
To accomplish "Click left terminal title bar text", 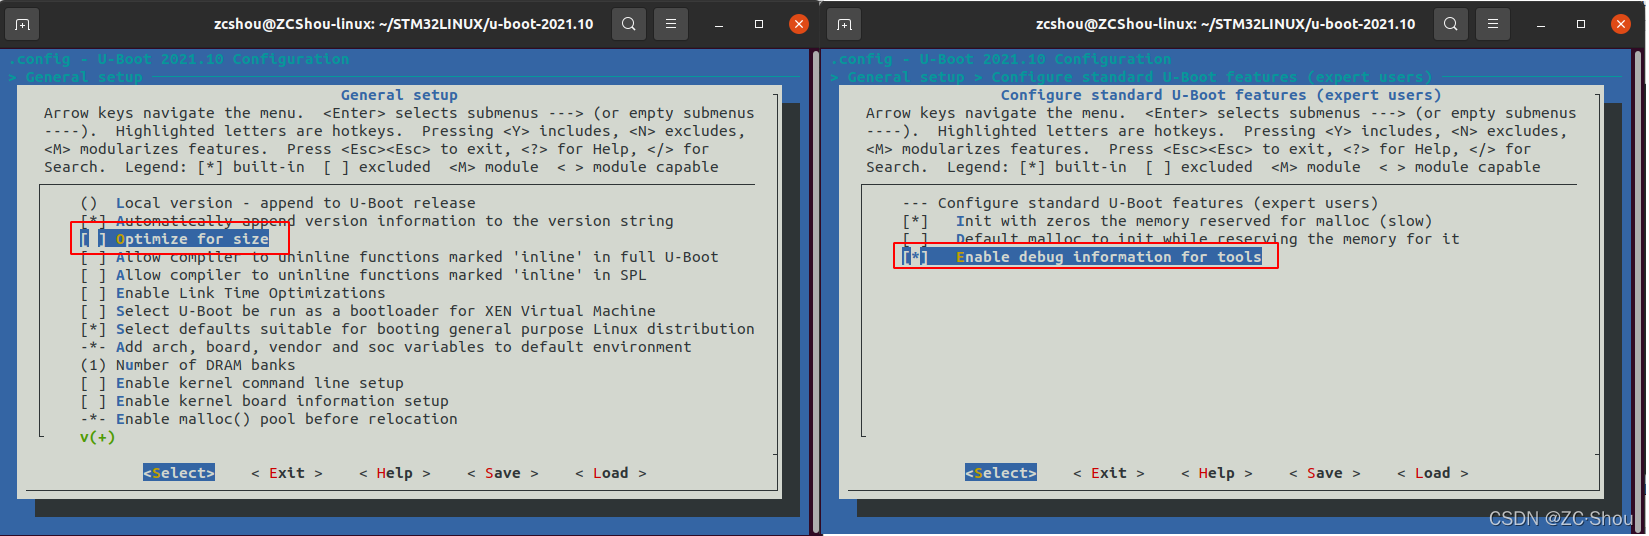I will 404,24.
